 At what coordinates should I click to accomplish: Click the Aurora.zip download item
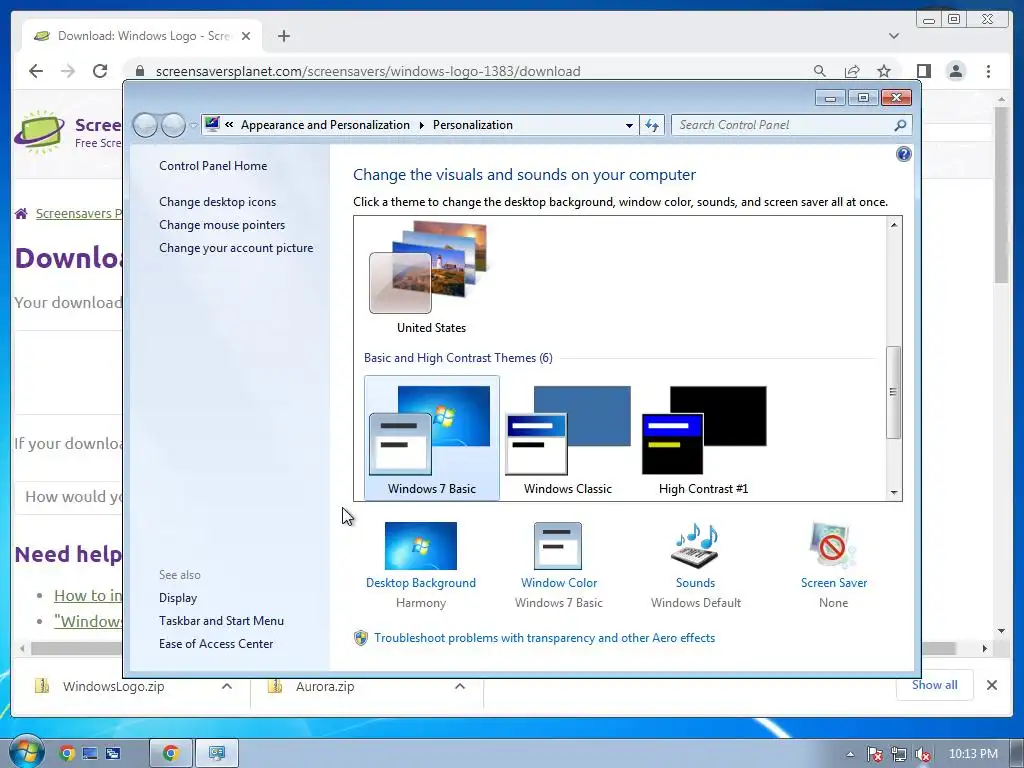click(325, 686)
